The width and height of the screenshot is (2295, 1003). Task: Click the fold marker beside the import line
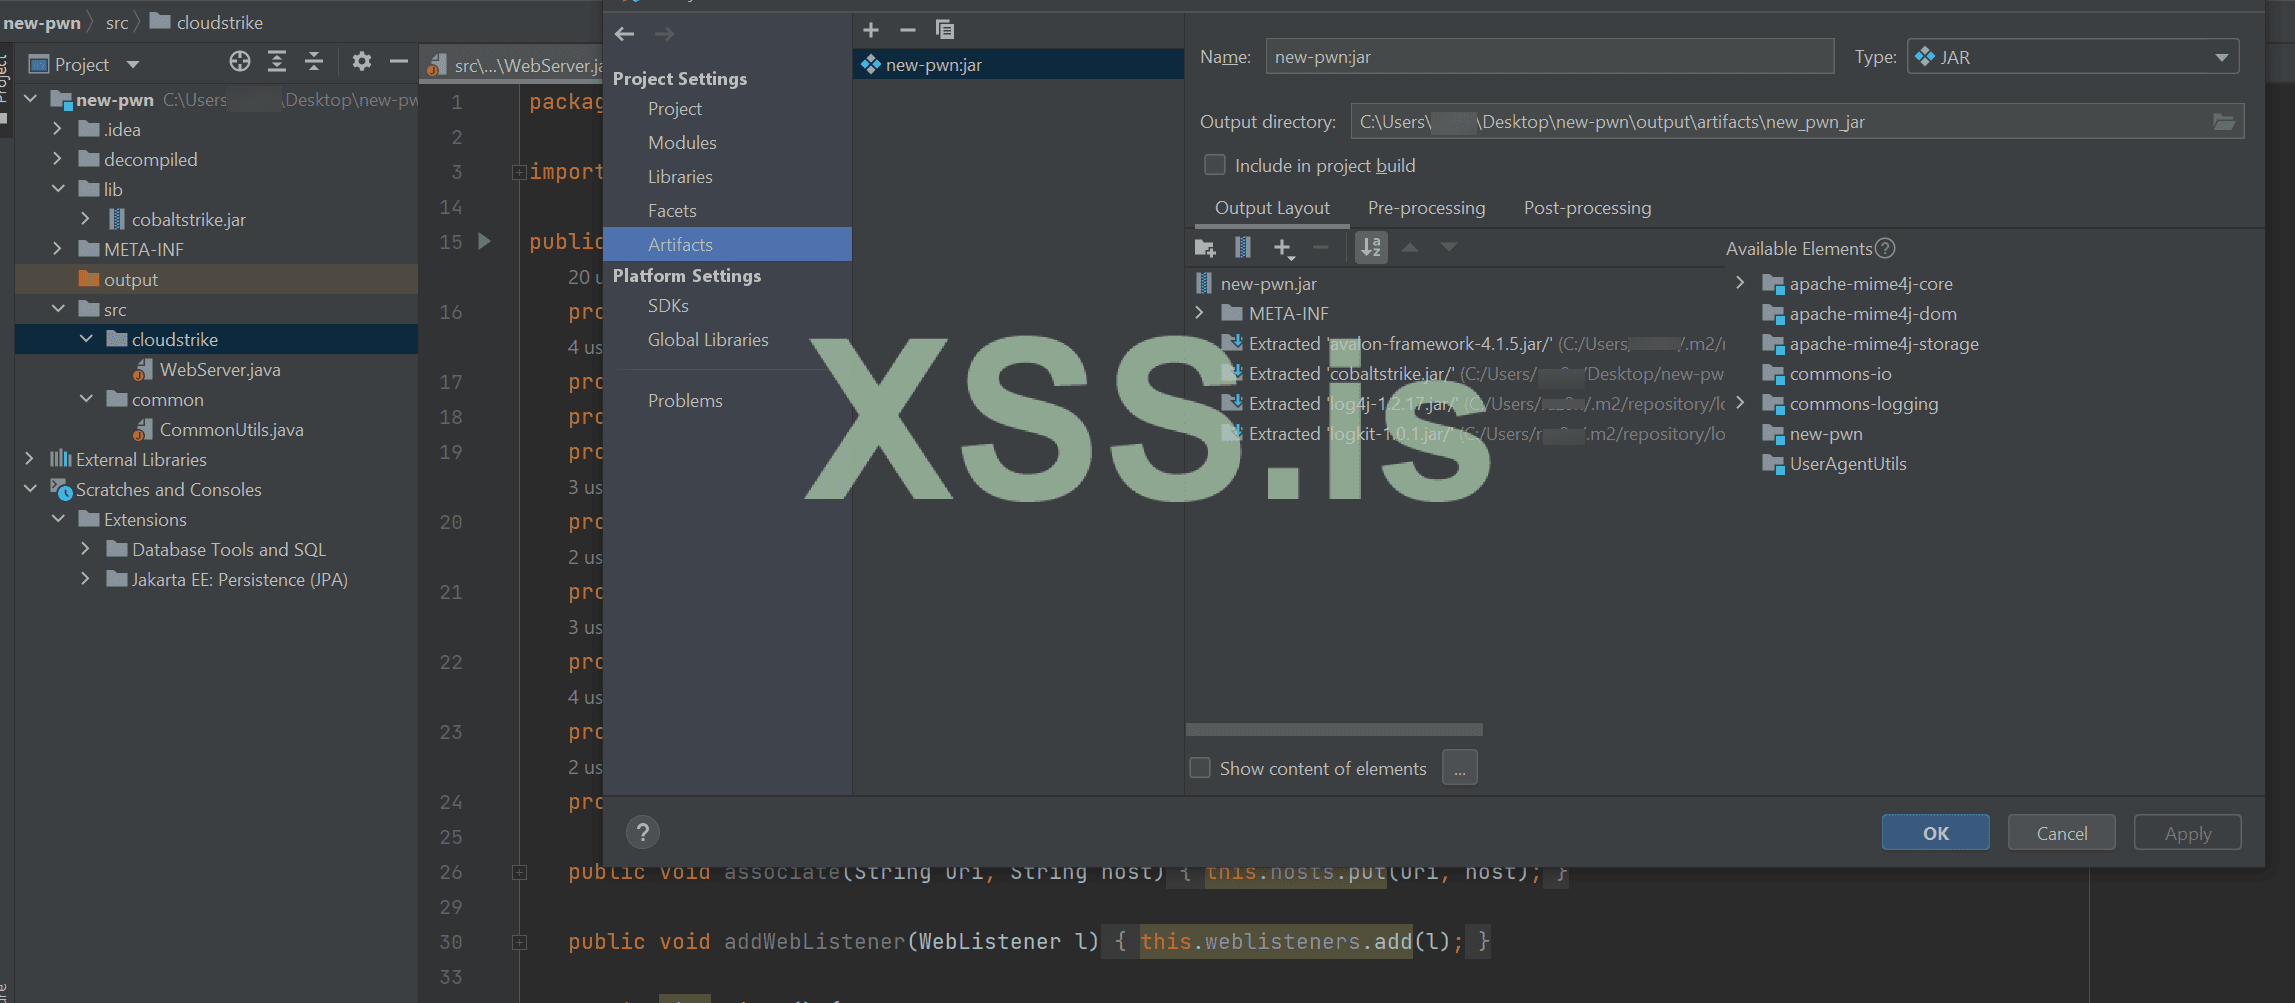pos(520,172)
